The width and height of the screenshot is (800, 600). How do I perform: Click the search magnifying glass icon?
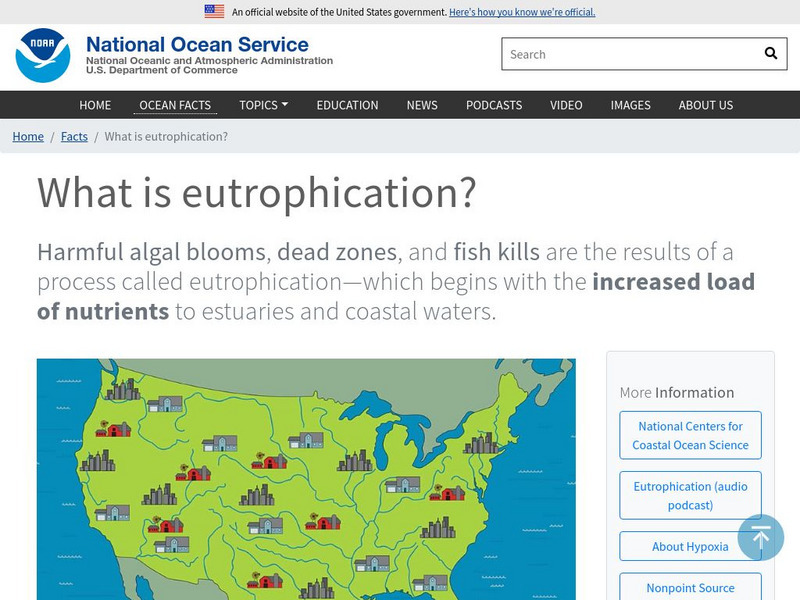[x=769, y=53]
